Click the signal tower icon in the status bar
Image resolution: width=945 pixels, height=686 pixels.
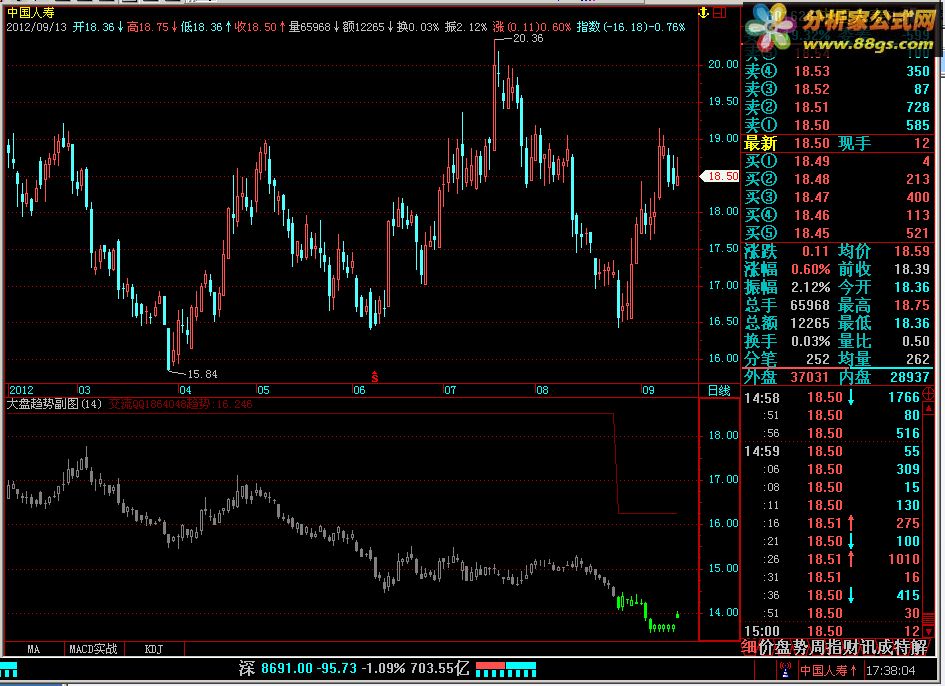click(785, 670)
